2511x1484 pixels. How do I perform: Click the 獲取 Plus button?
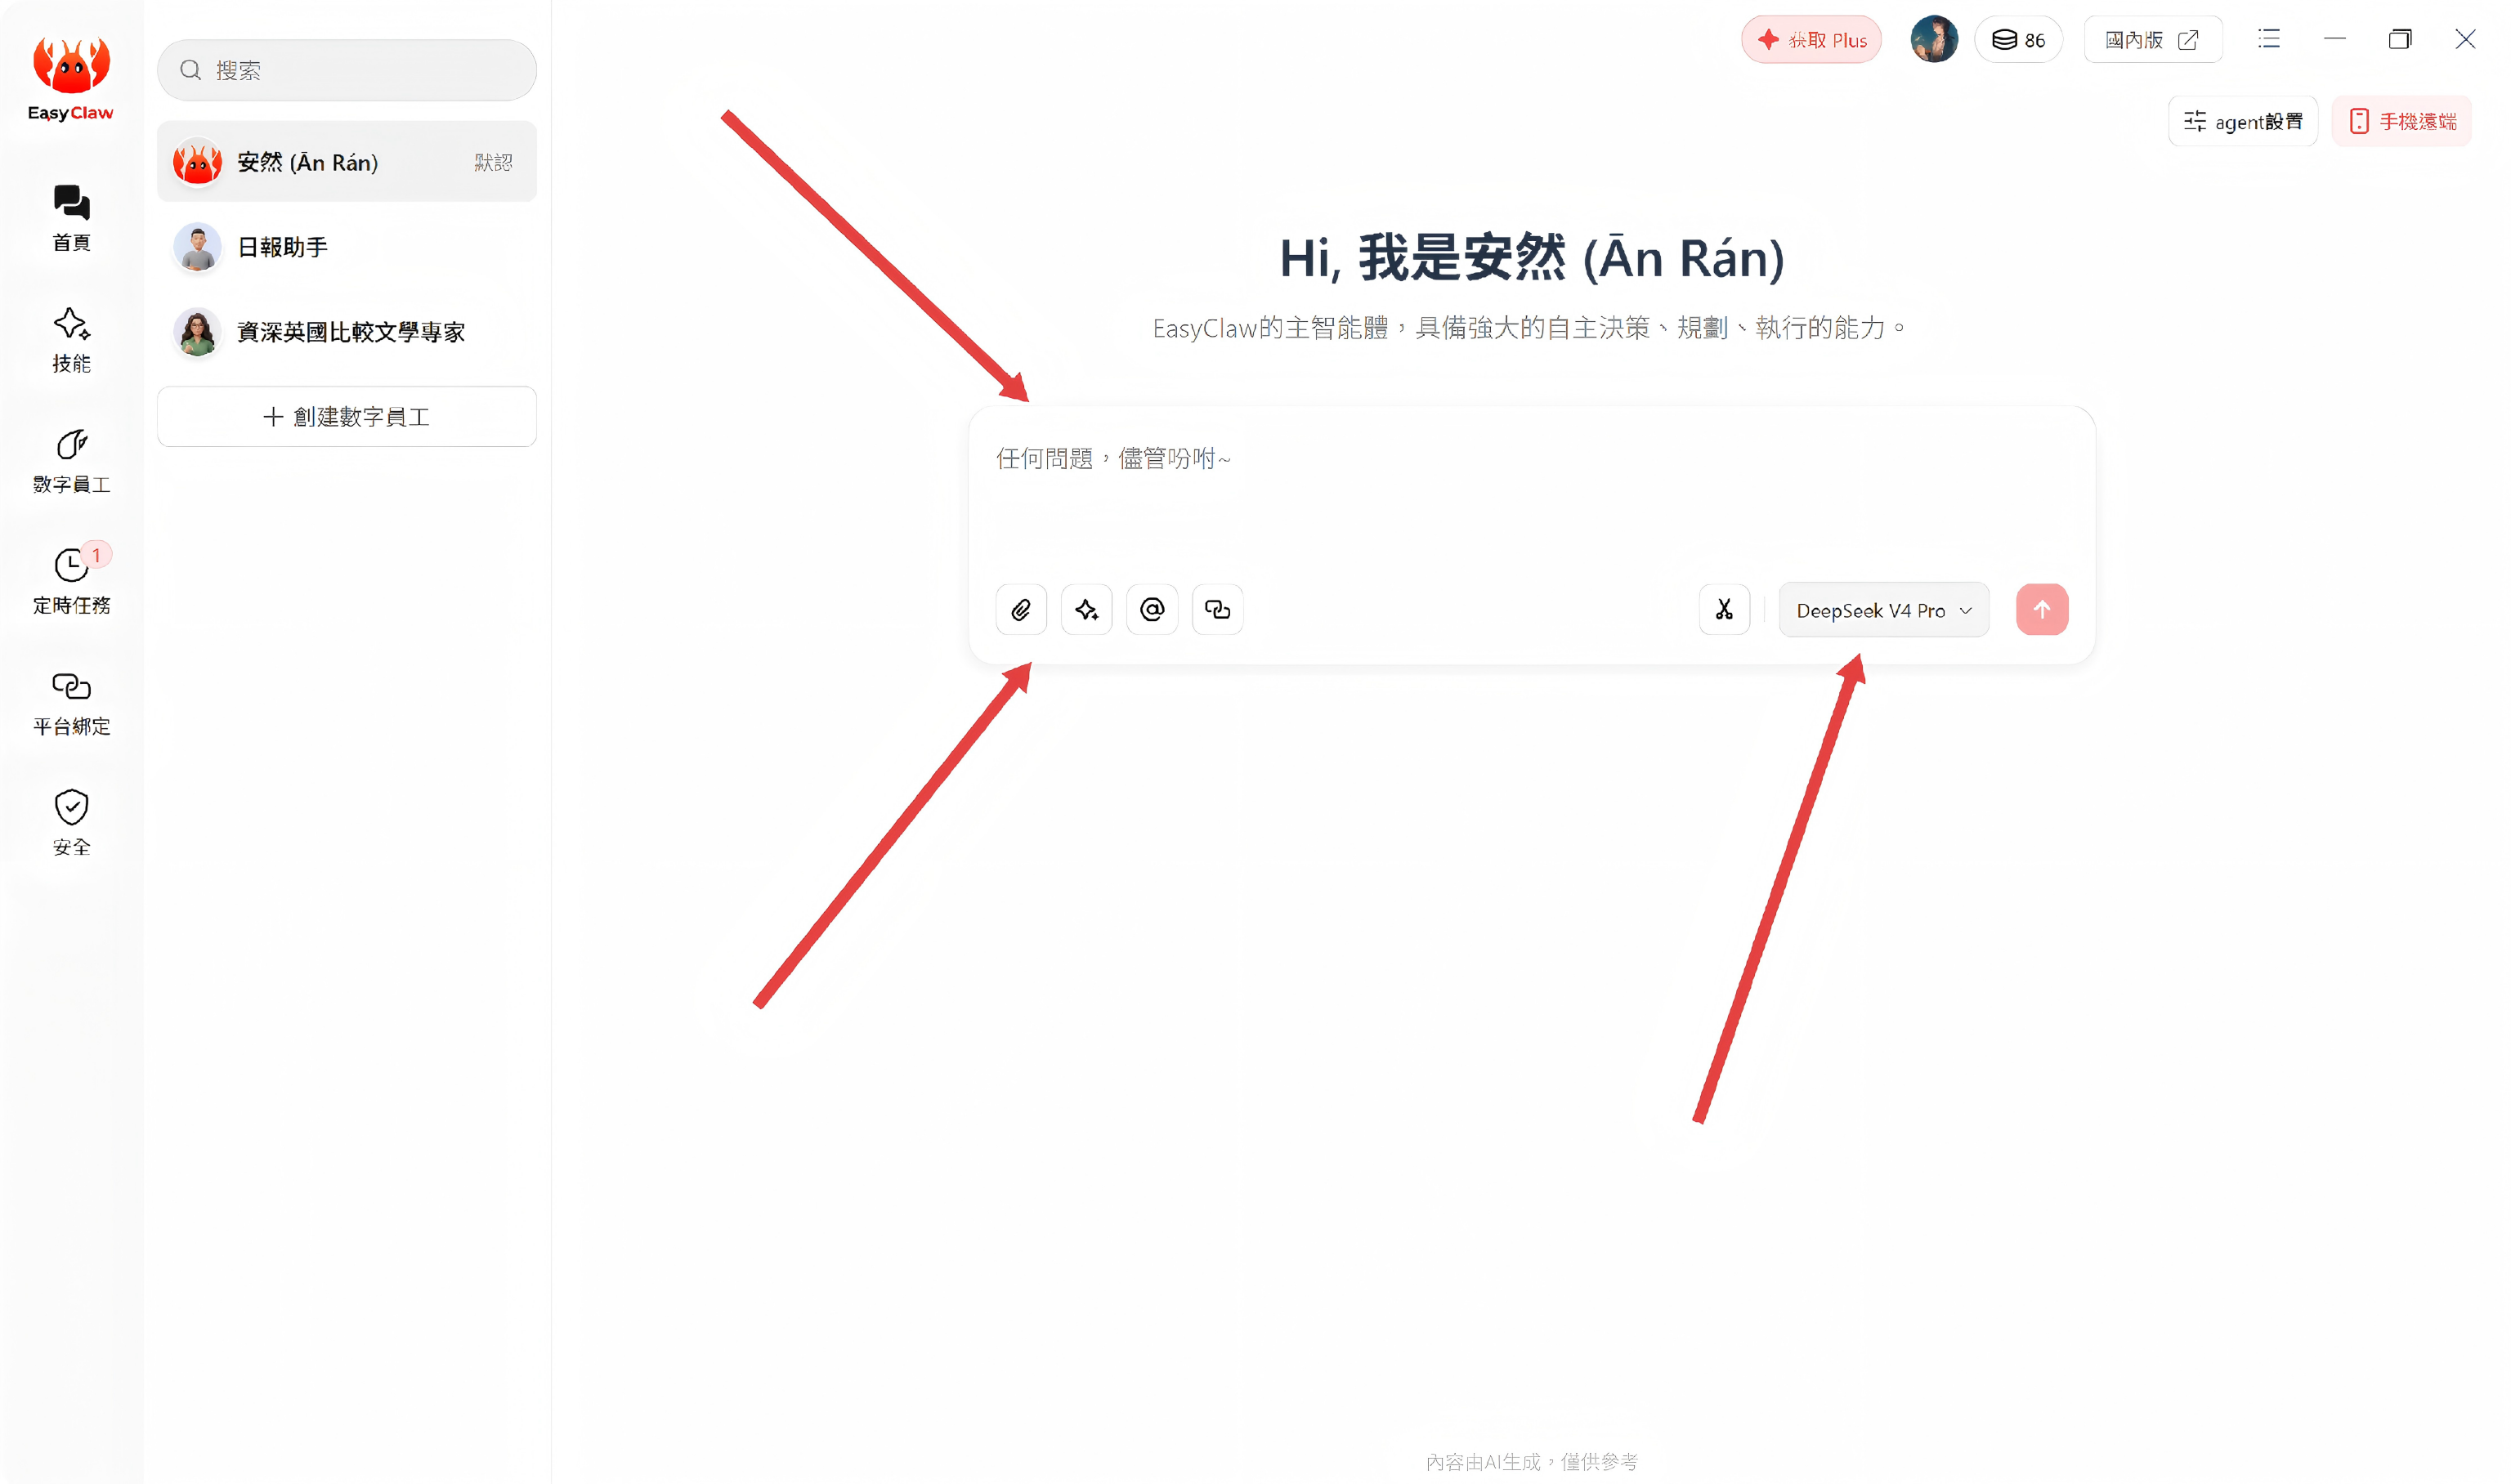pos(1811,39)
